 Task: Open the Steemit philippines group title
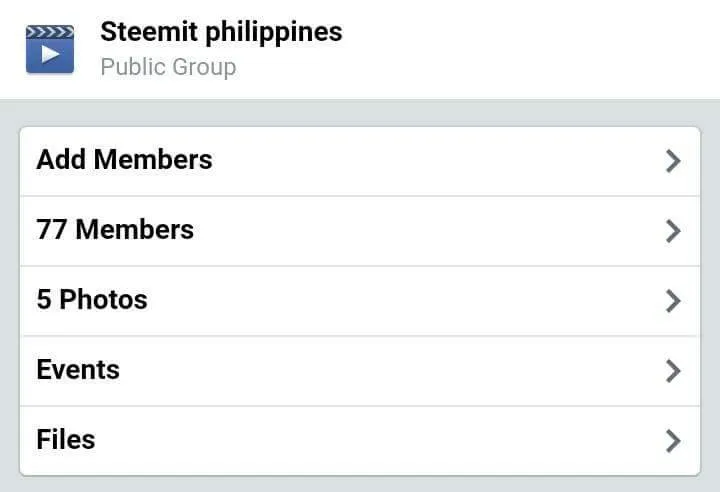(221, 32)
